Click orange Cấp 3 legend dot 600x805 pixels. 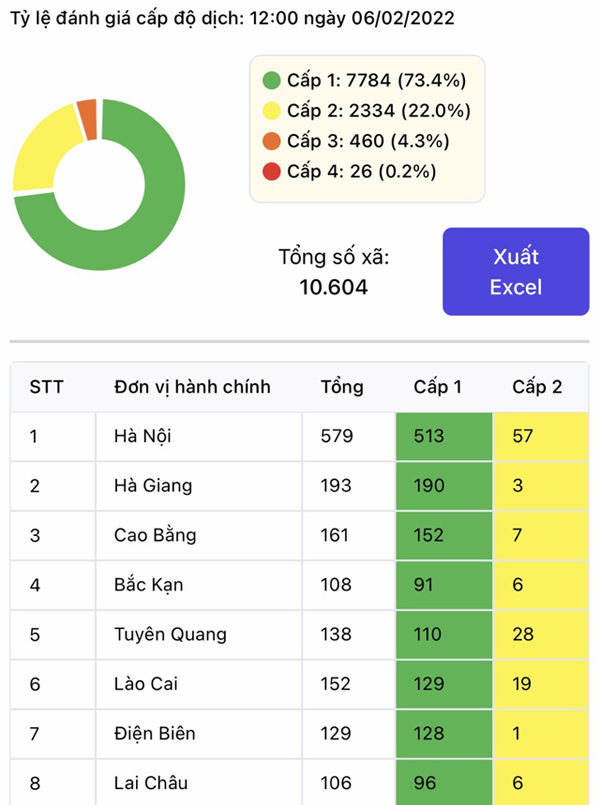point(271,141)
